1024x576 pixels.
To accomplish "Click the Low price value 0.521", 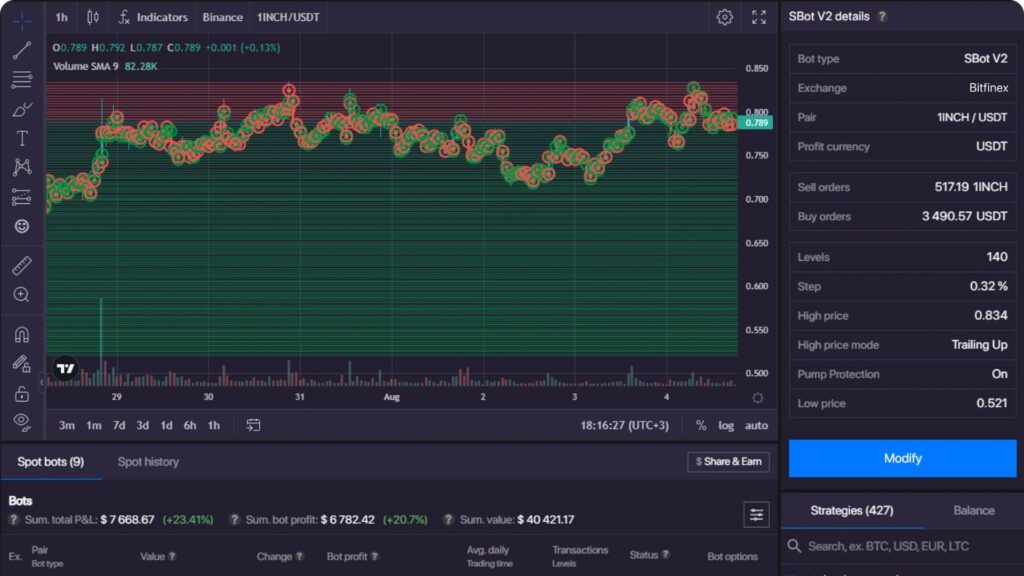I will point(991,404).
